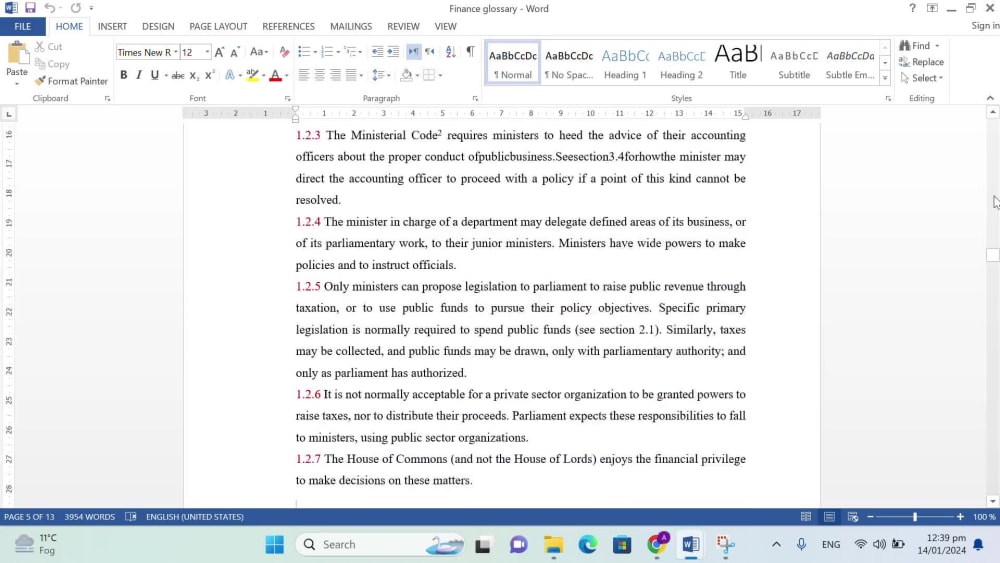Open the Select dropdown in Editing

pyautogui.click(x=922, y=78)
